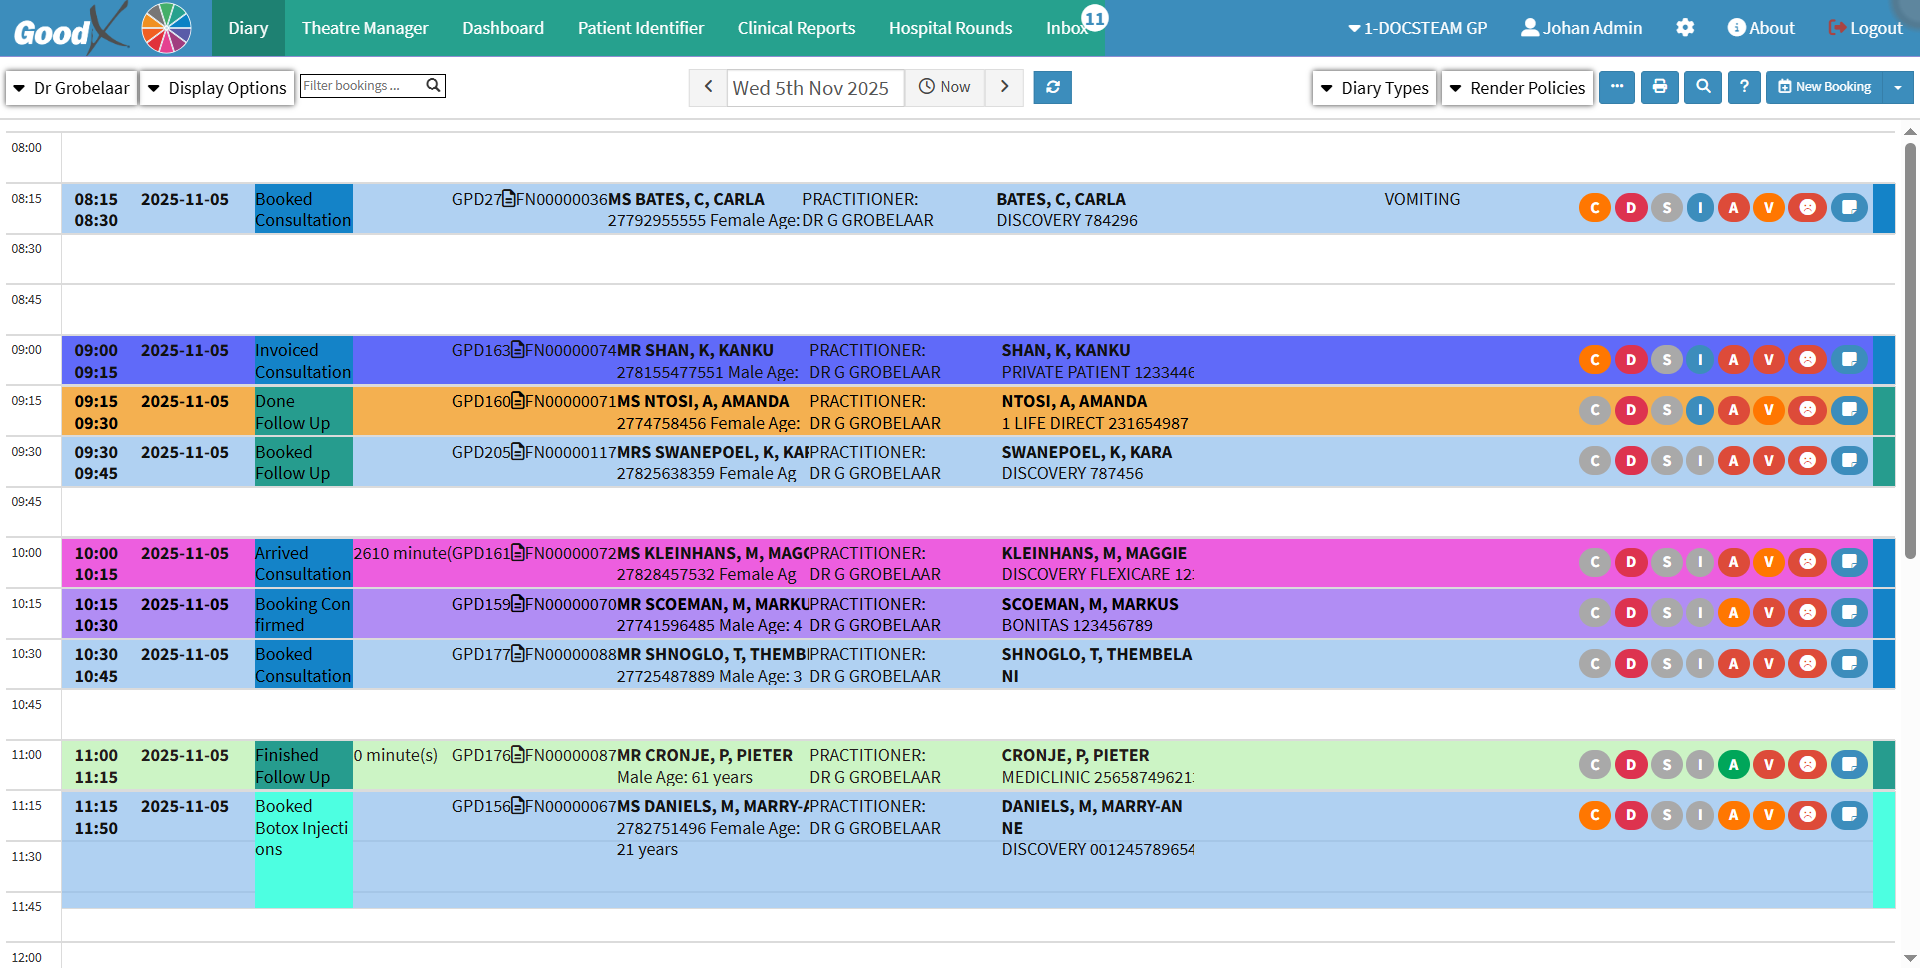The height and width of the screenshot is (968, 1920).
Task: Click the Filter bookings search field
Action: [x=362, y=86]
